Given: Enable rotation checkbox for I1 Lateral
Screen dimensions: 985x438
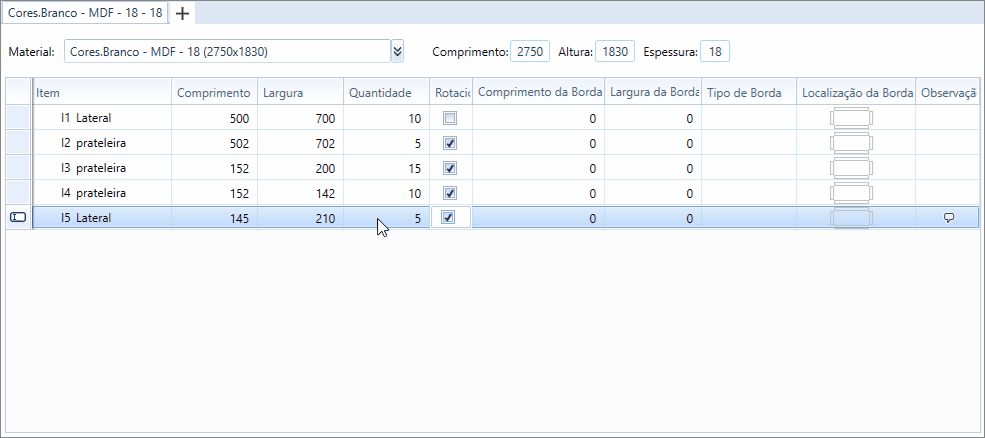Looking at the screenshot, I should coord(450,118).
